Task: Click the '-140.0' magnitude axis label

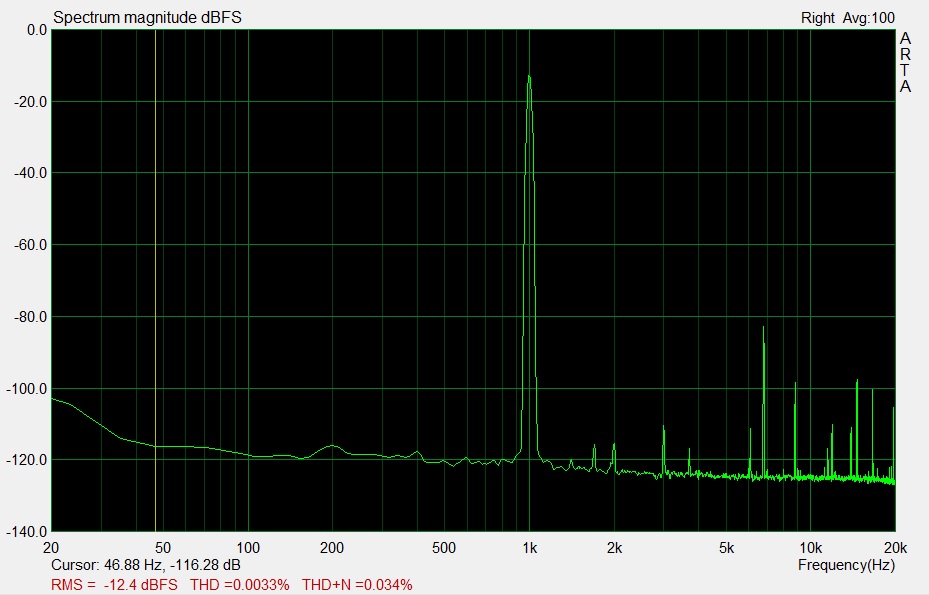Action: 27,532
